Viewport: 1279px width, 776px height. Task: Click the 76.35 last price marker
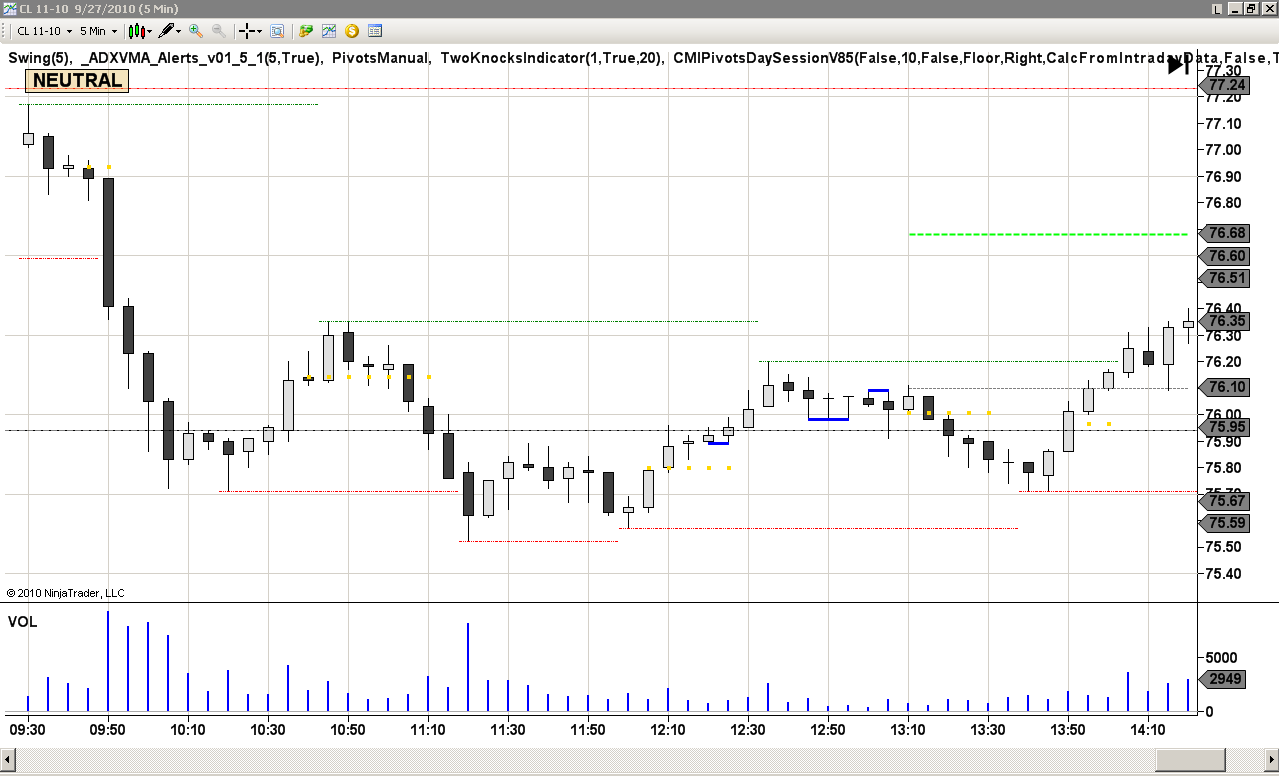click(1226, 321)
